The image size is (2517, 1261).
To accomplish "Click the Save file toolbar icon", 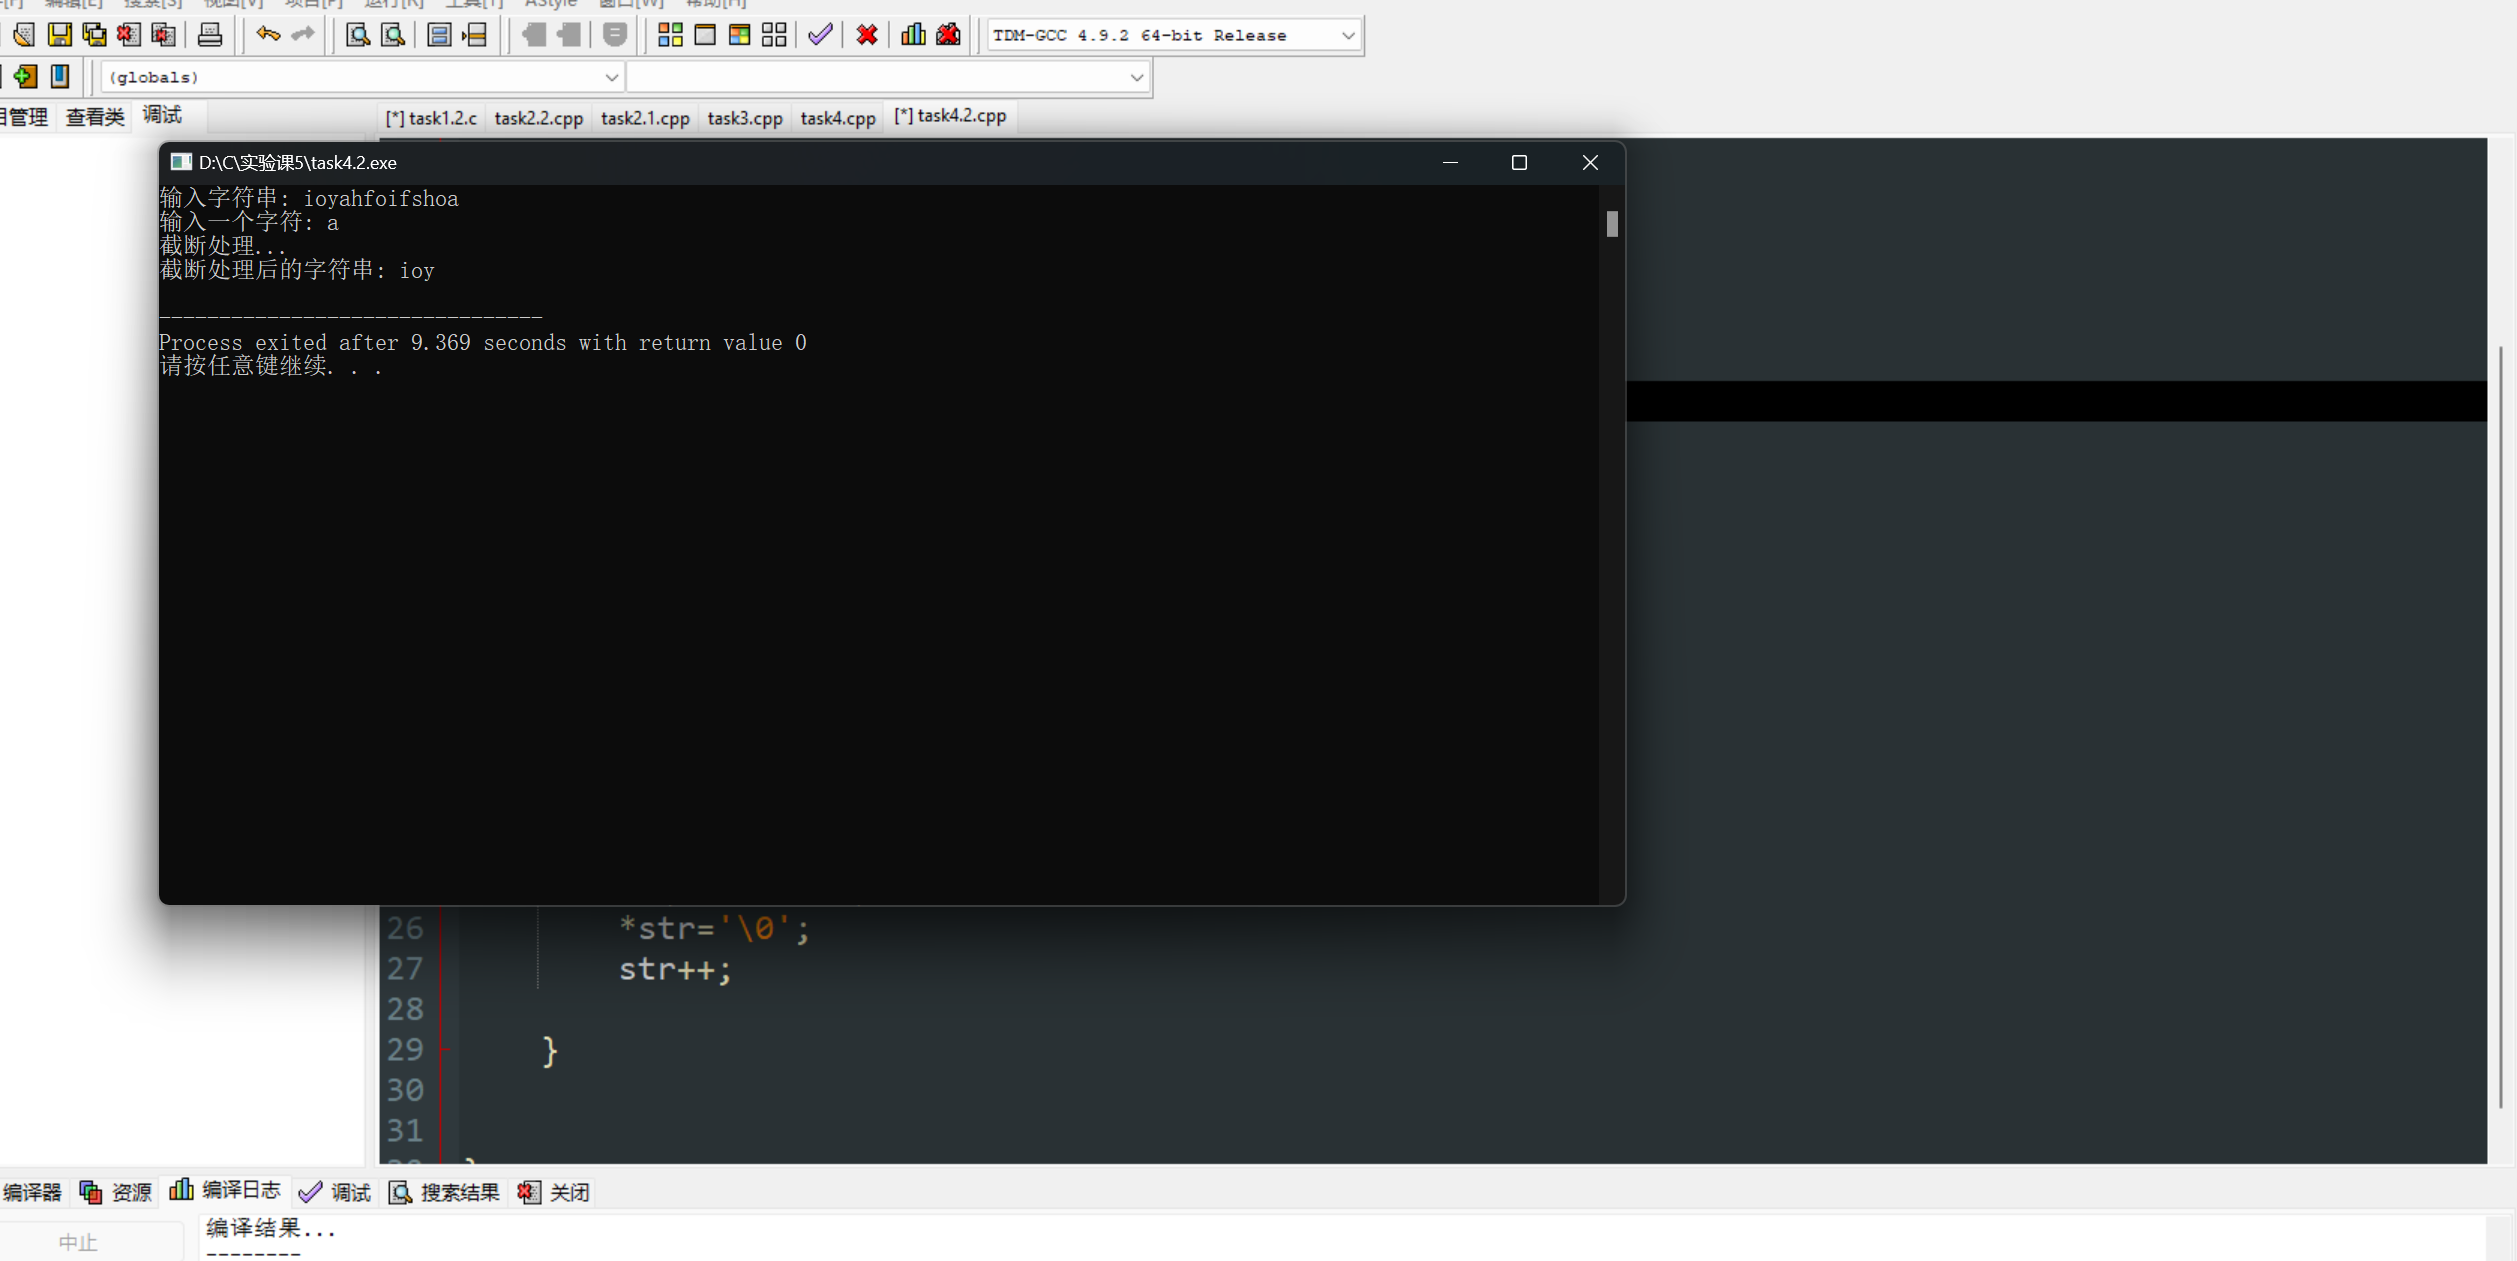I will [x=59, y=35].
